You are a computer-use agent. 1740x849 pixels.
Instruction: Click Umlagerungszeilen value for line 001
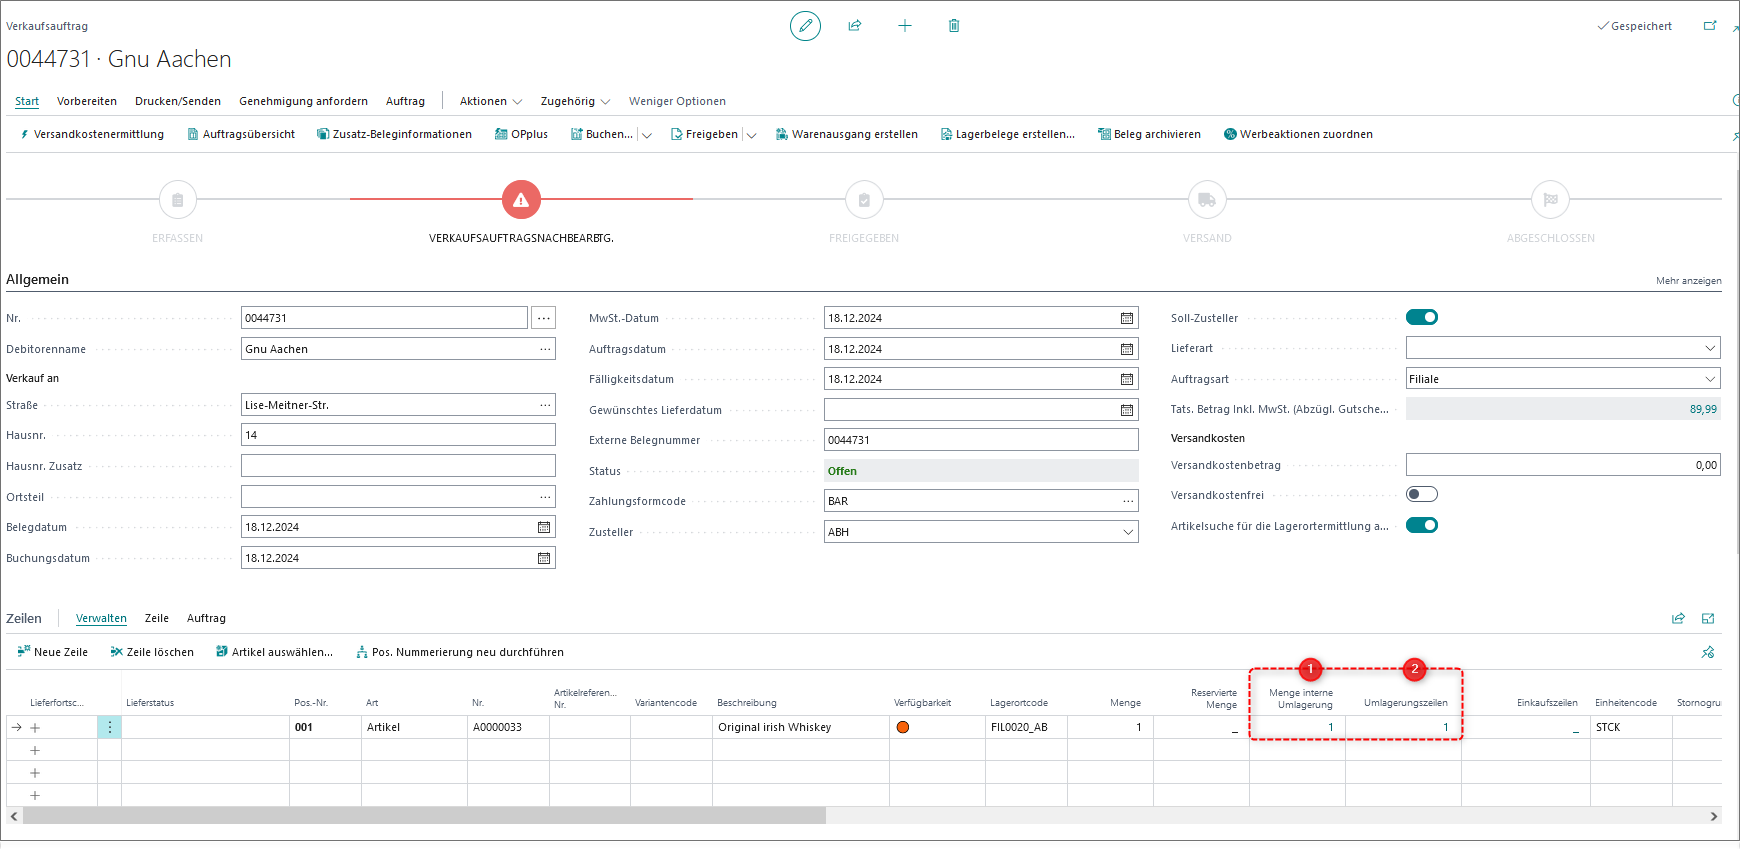pos(1445,727)
